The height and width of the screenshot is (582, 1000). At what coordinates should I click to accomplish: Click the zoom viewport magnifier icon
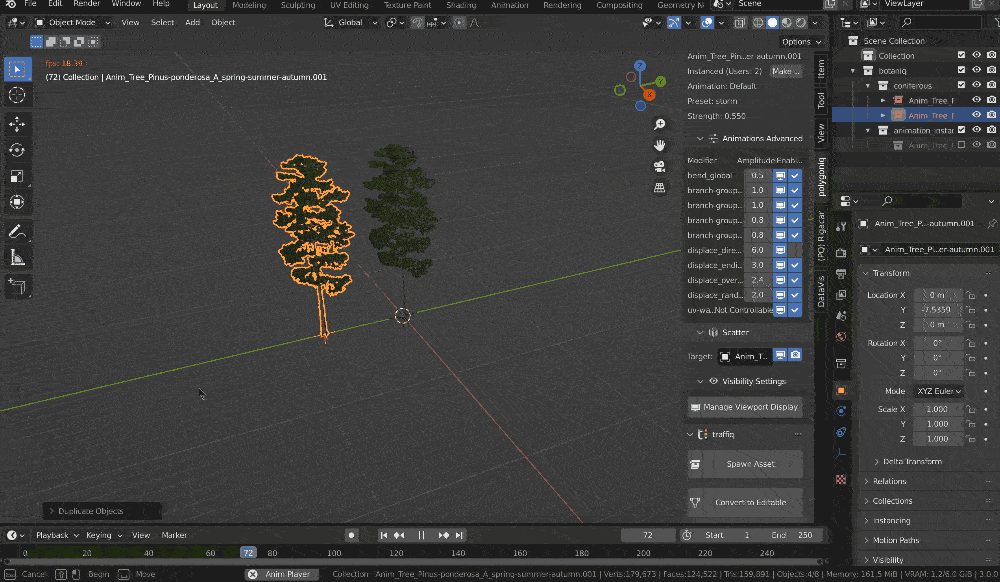coord(659,124)
